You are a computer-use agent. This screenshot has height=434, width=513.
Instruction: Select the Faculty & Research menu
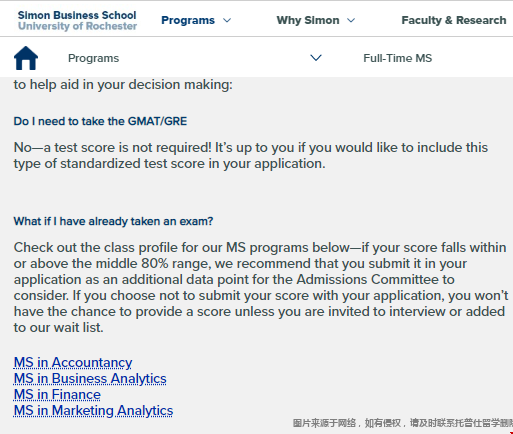click(x=454, y=20)
